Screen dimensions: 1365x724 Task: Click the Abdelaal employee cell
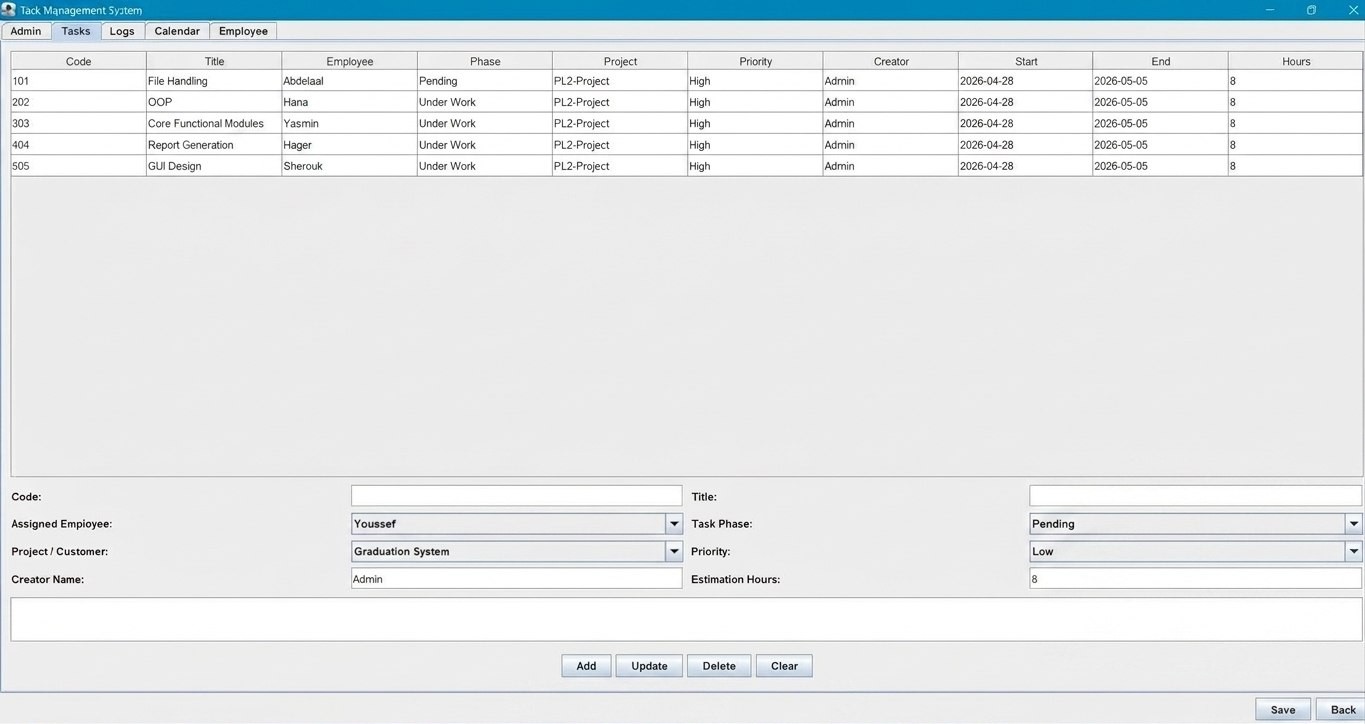tap(349, 81)
